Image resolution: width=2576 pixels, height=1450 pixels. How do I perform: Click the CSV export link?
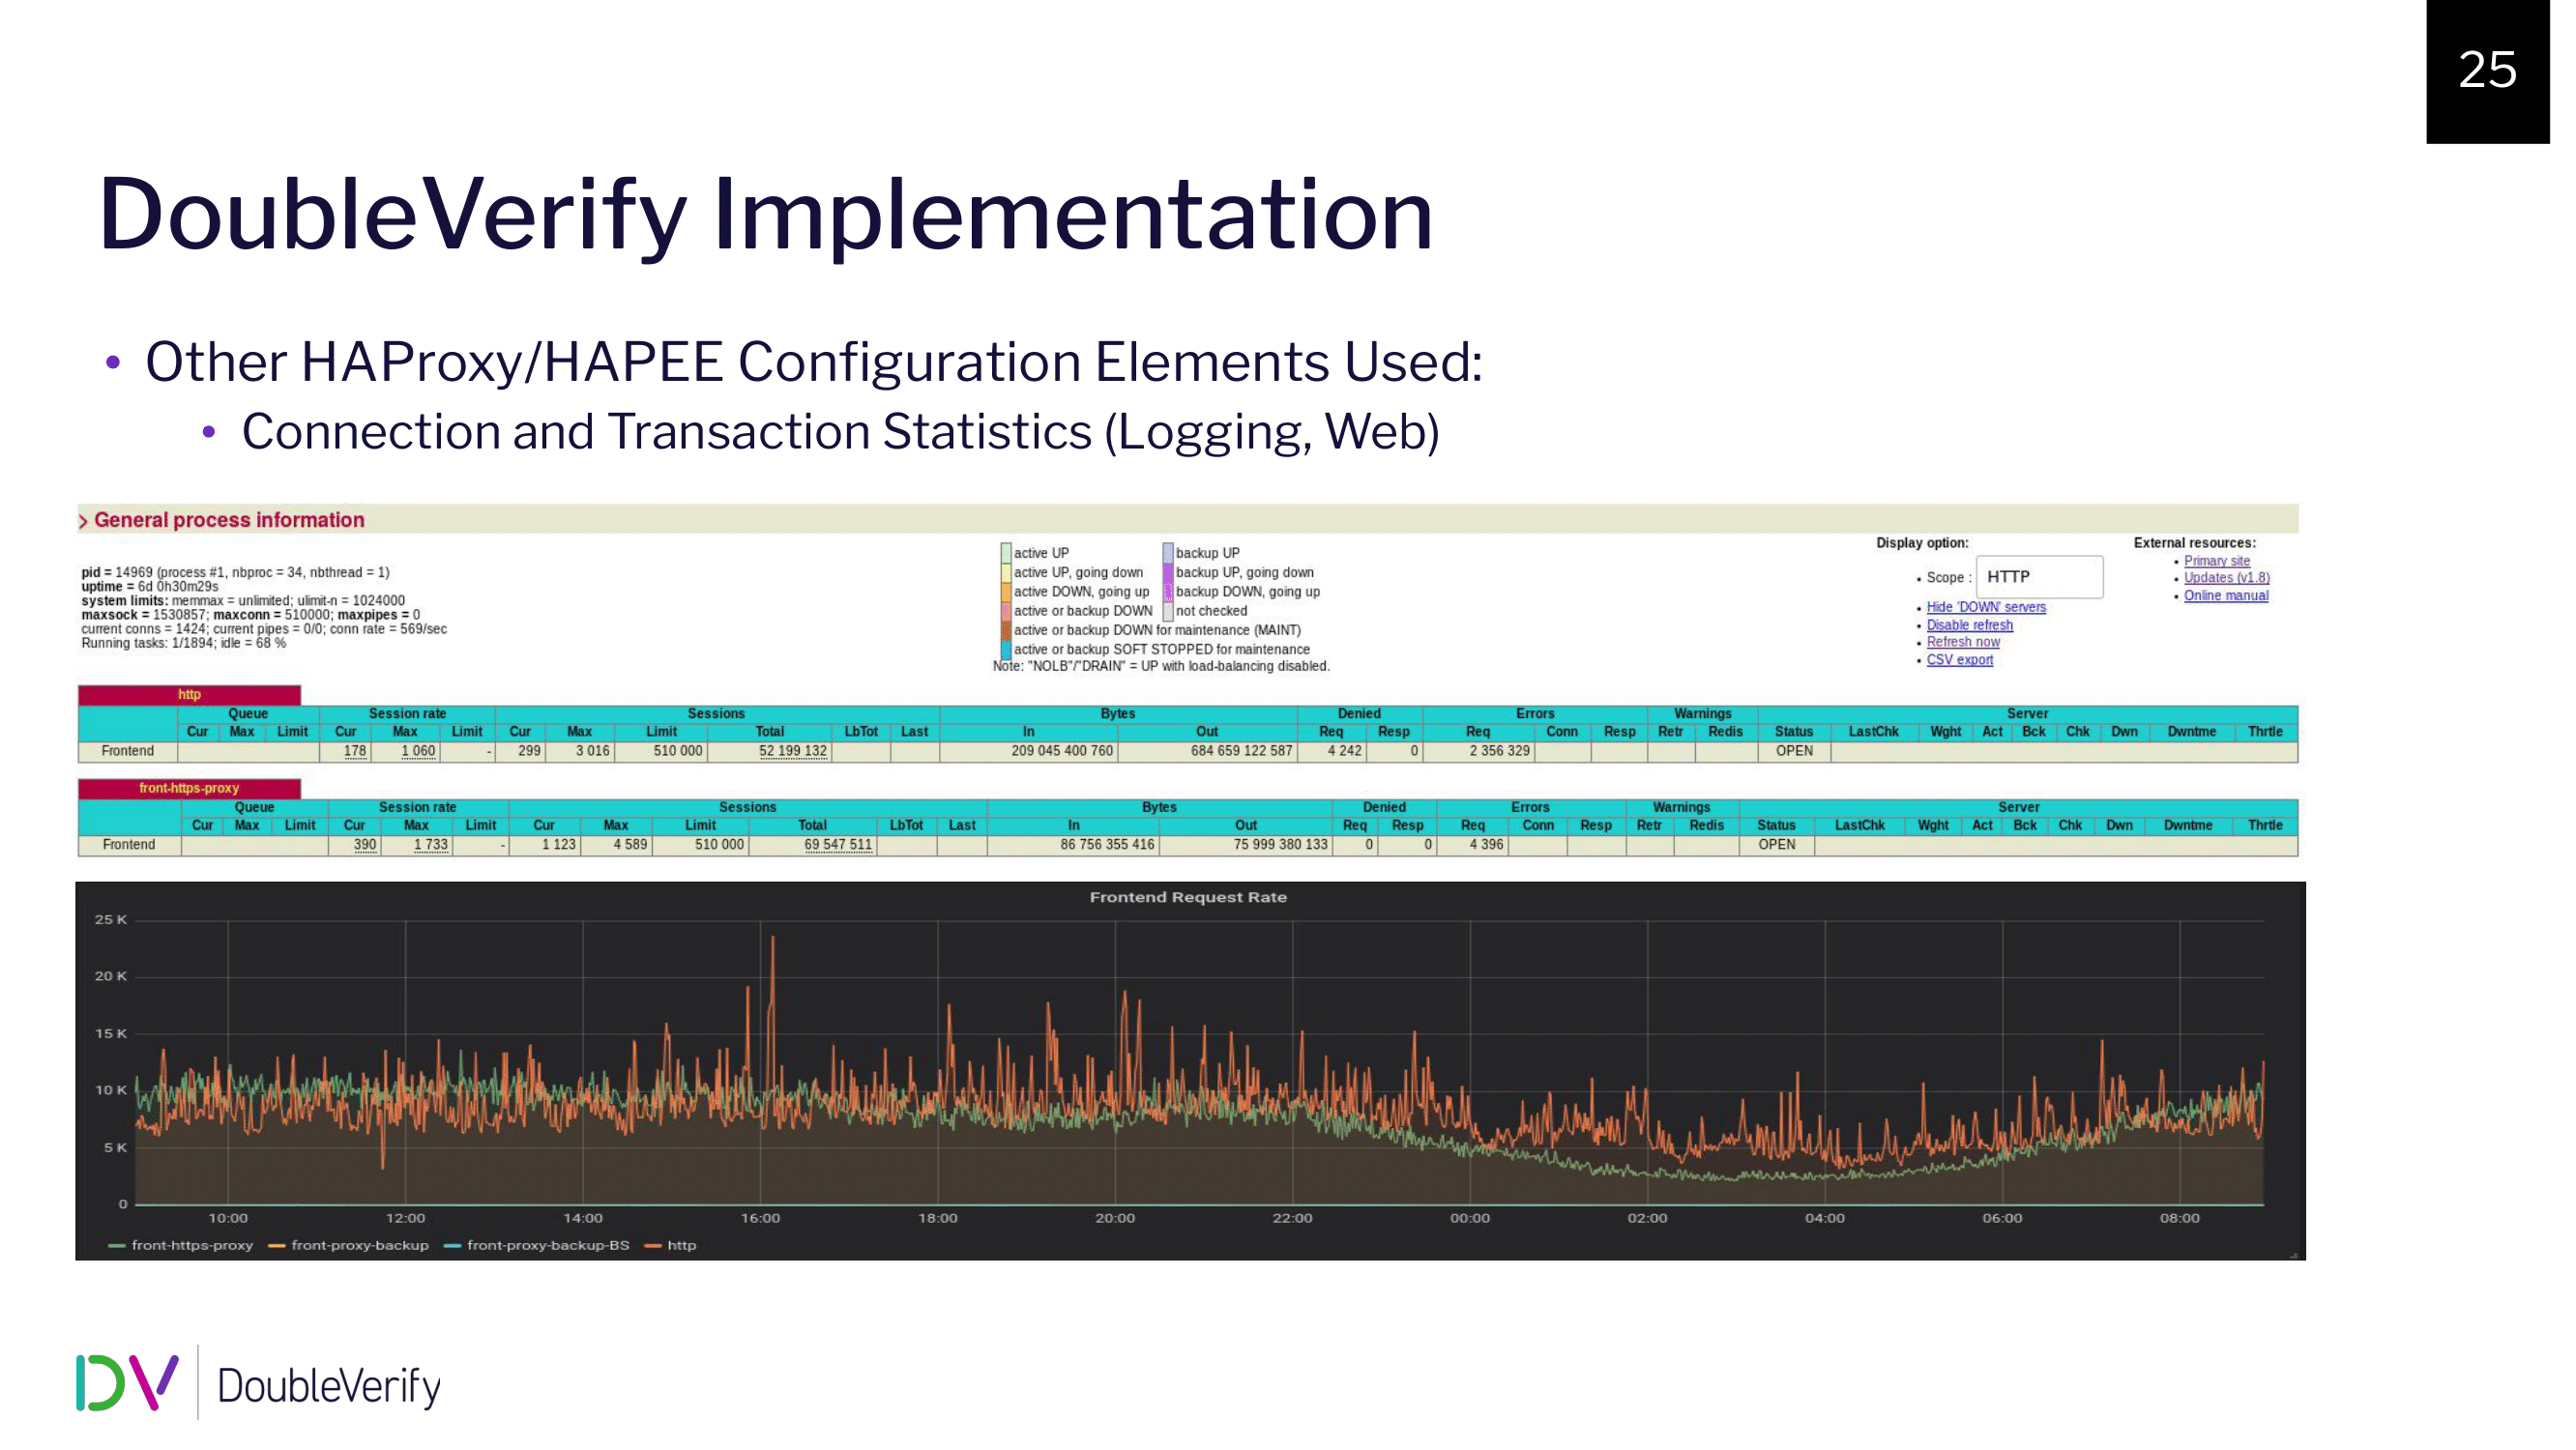(x=1959, y=661)
